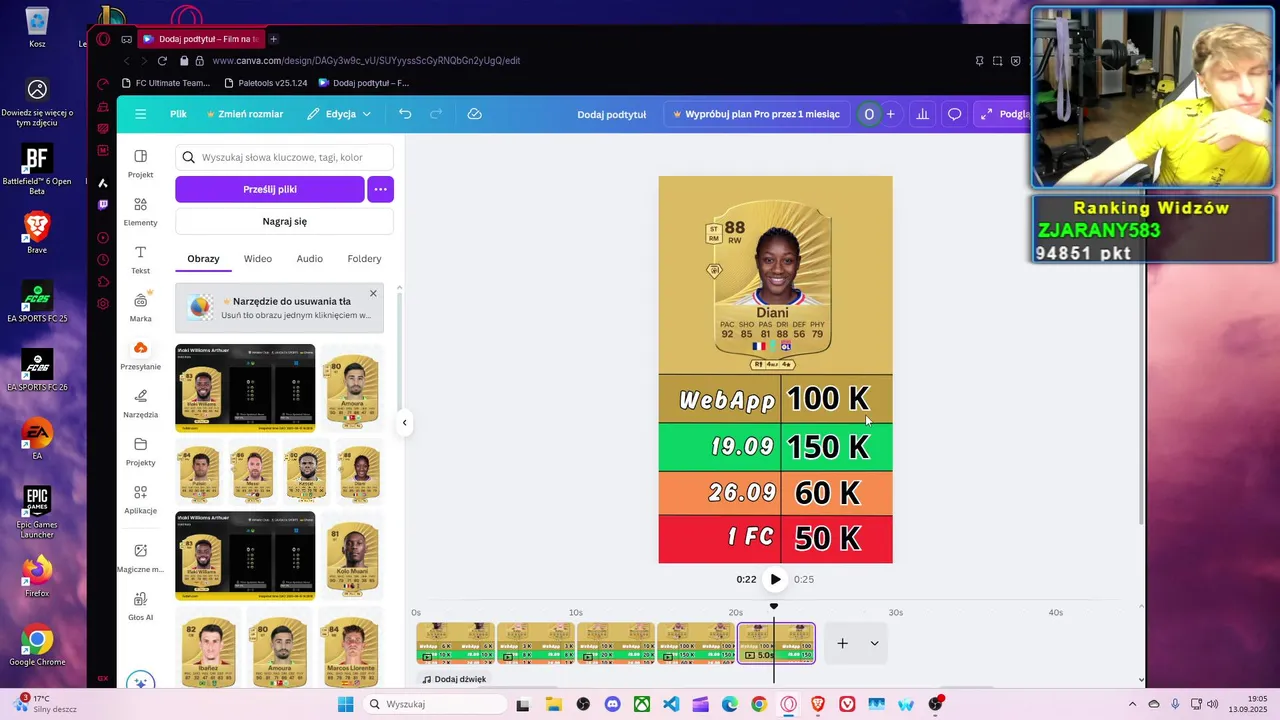Open EA SPORTS FC 26 desktop shortcut
This screenshot has width=1280, height=720.
(x=37, y=369)
